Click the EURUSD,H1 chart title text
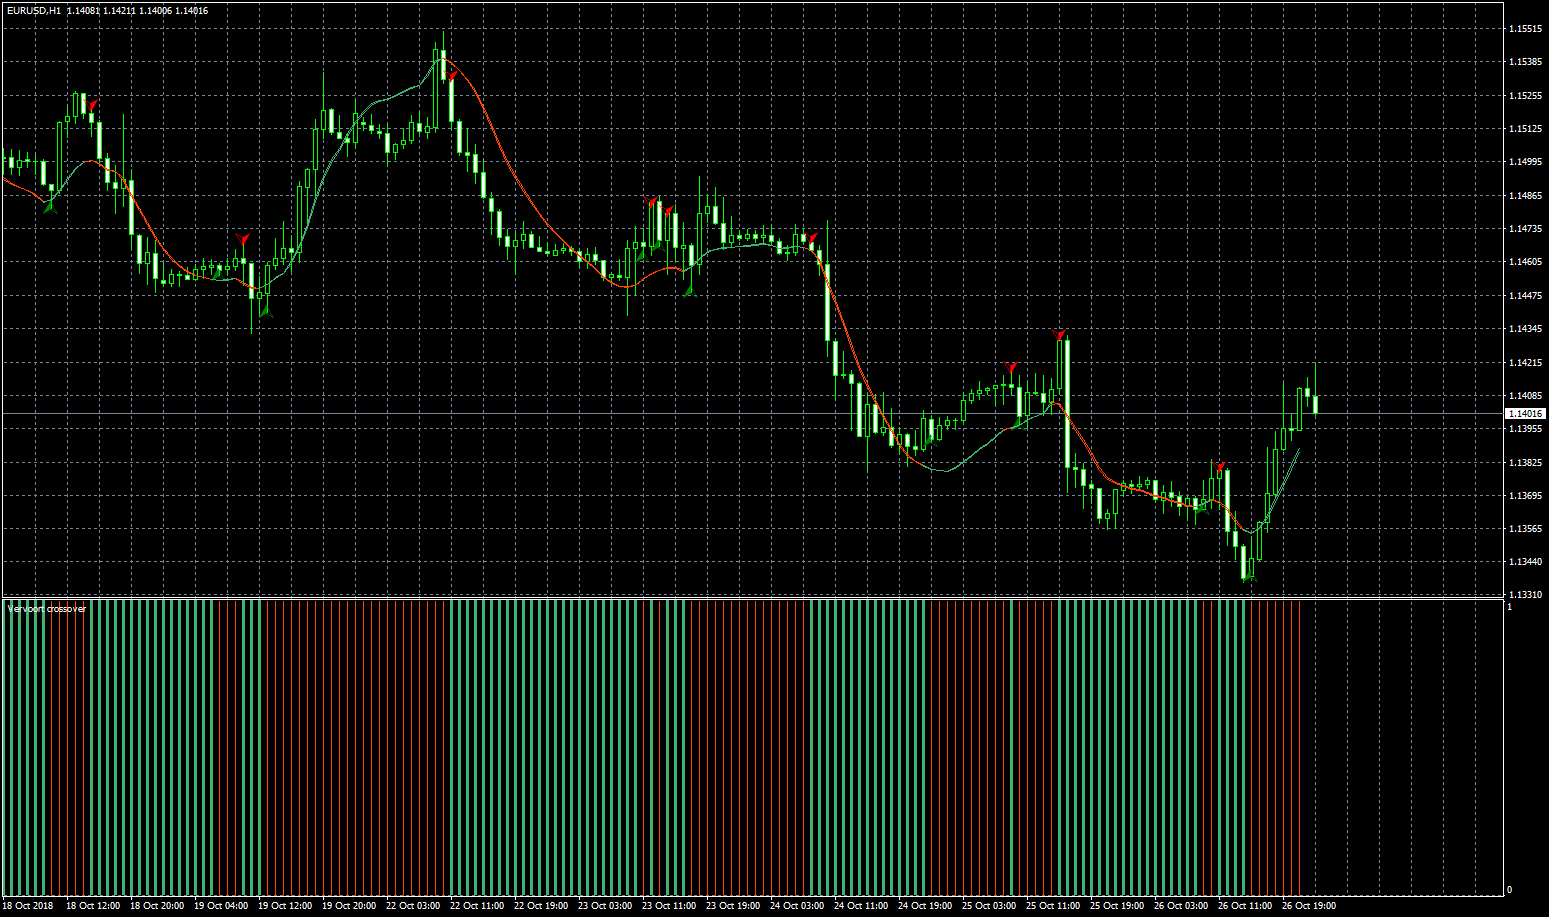Viewport: 1549px width, 917px height. pyautogui.click(x=33, y=10)
